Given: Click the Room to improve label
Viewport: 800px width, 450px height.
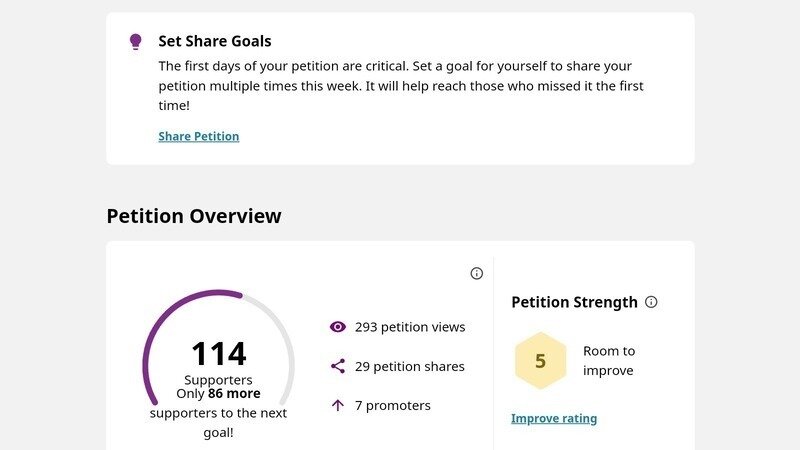Looking at the screenshot, I should tap(609, 361).
